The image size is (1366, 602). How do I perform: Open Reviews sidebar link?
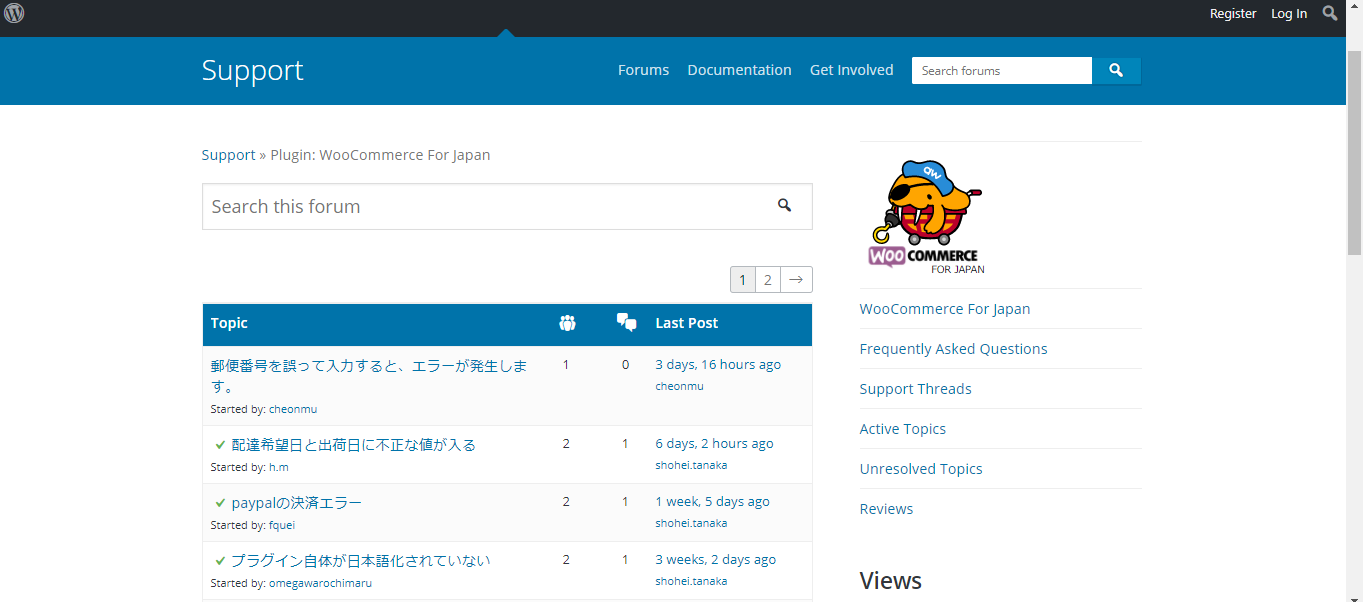(x=886, y=509)
